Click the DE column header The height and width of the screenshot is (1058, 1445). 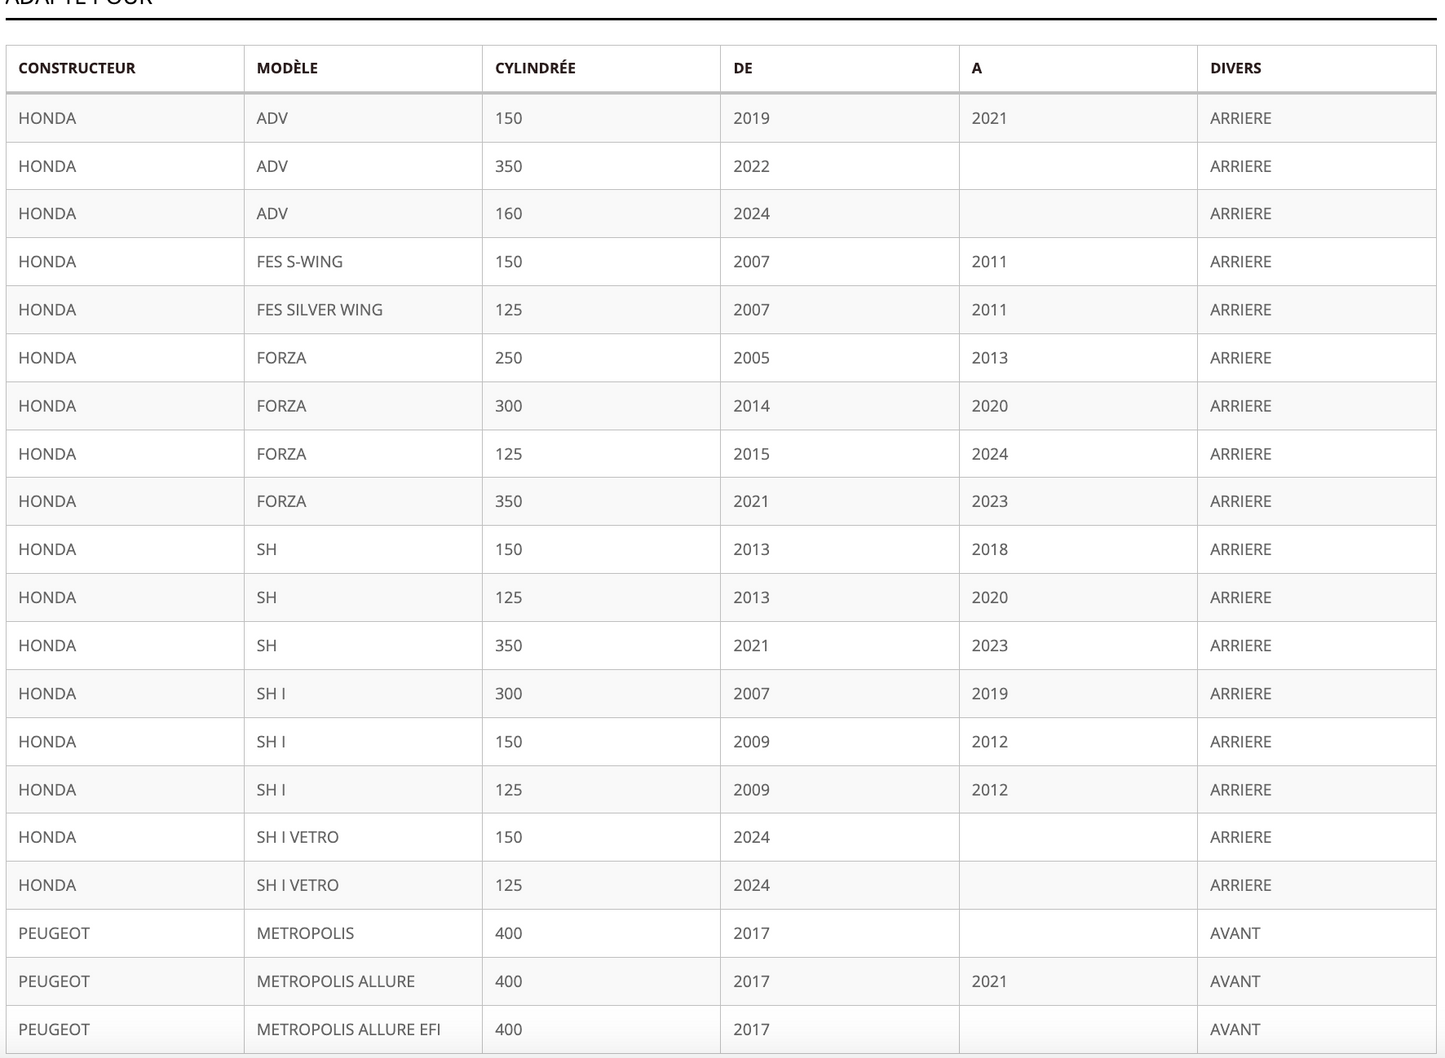coord(743,68)
